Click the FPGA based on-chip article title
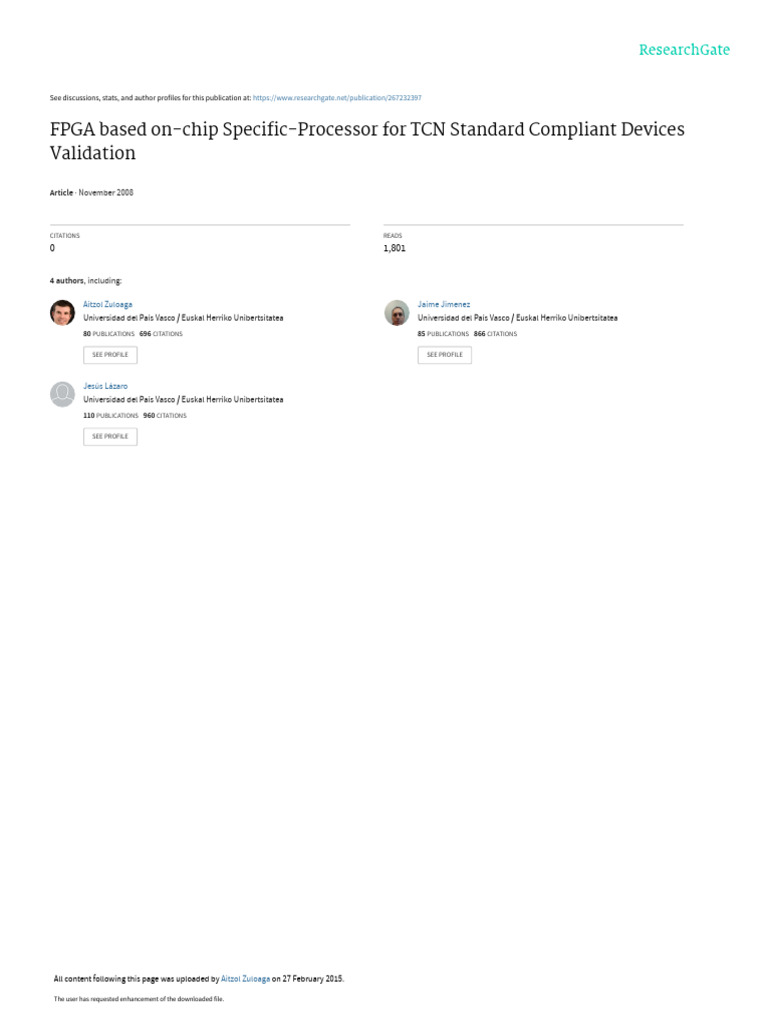The height and width of the screenshot is (1024, 768). pos(367,140)
